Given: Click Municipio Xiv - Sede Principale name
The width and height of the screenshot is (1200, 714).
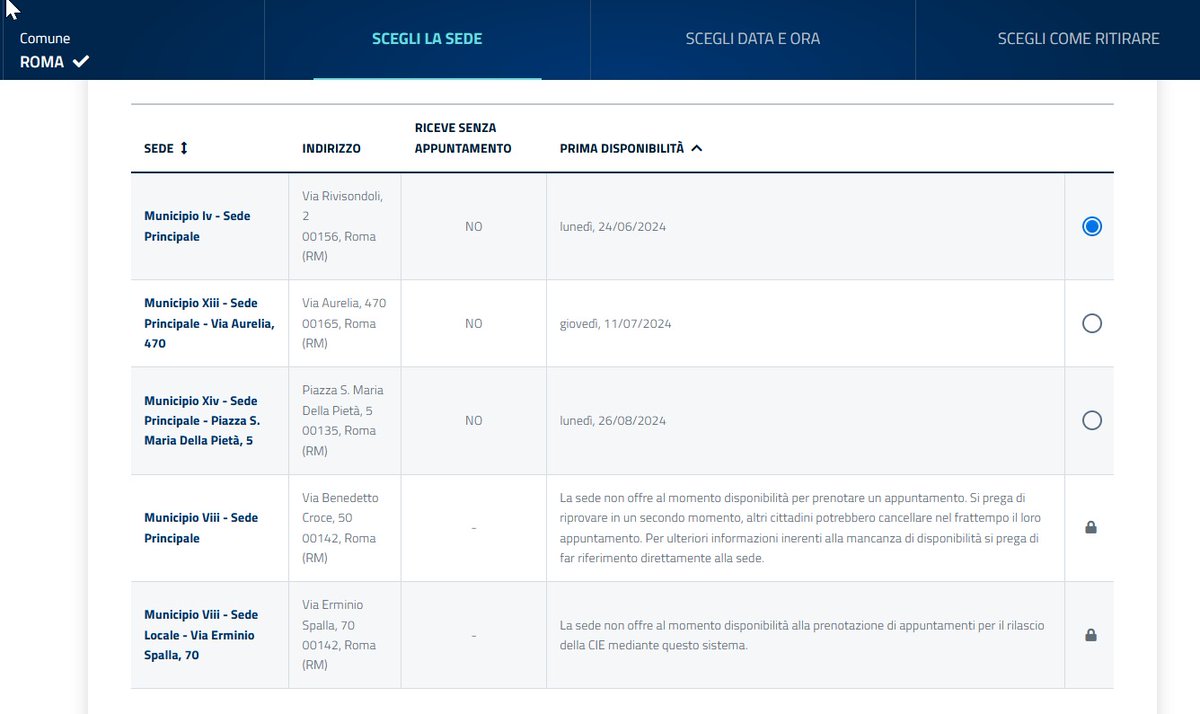Looking at the screenshot, I should pyautogui.click(x=202, y=421).
